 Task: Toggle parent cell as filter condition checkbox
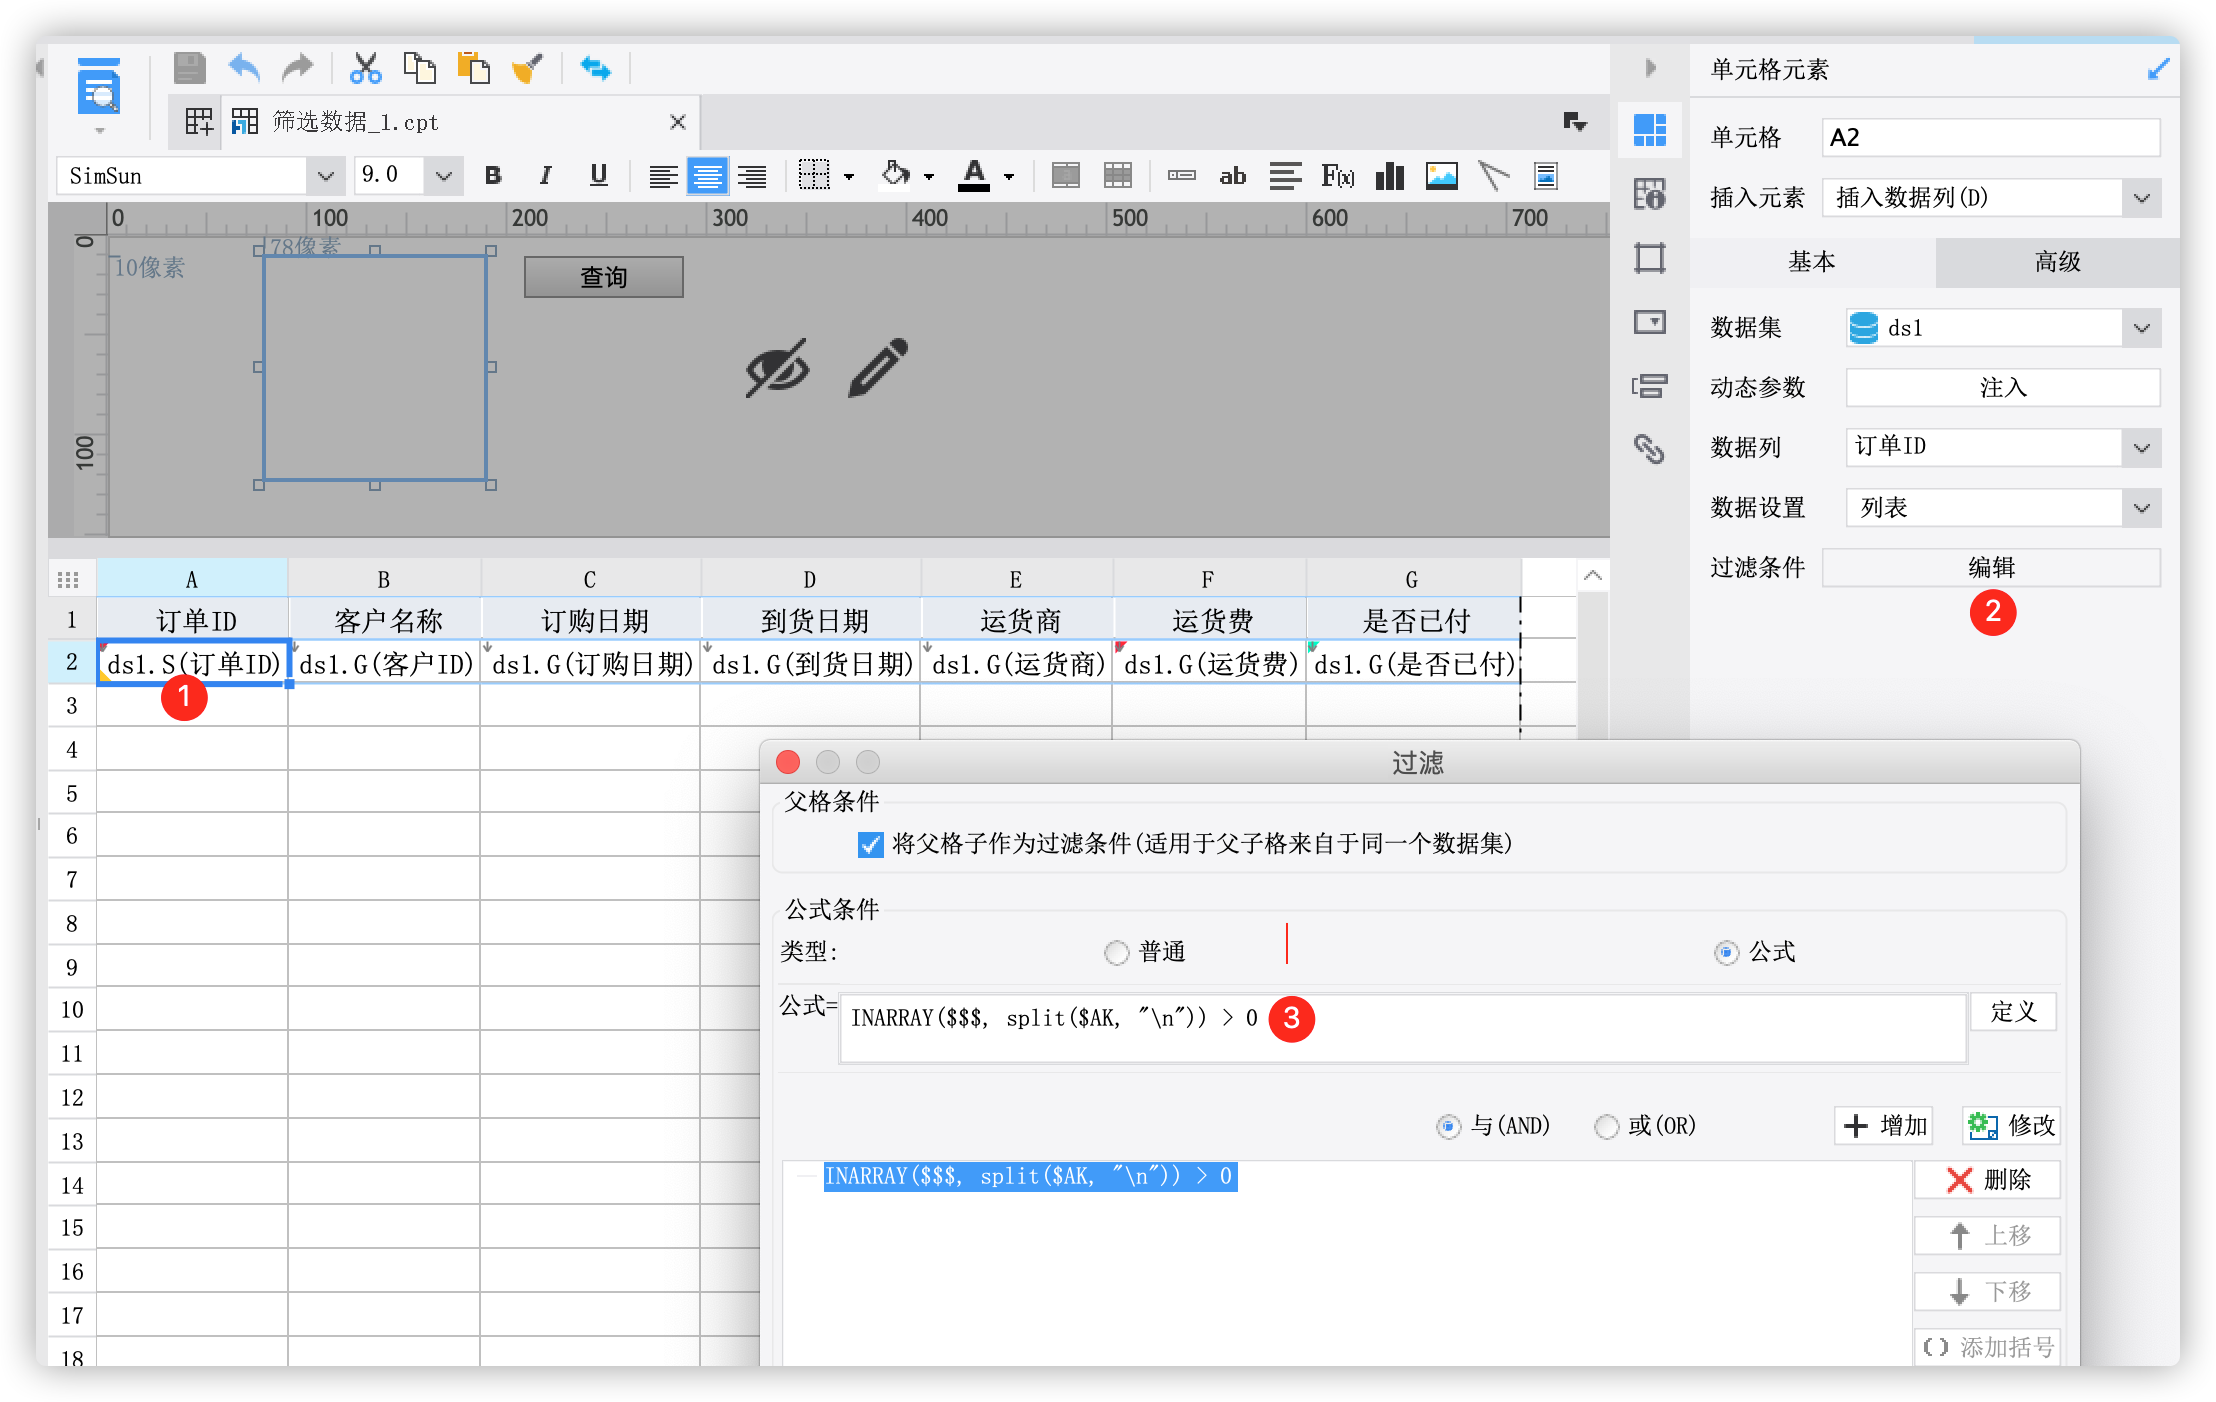tap(870, 844)
